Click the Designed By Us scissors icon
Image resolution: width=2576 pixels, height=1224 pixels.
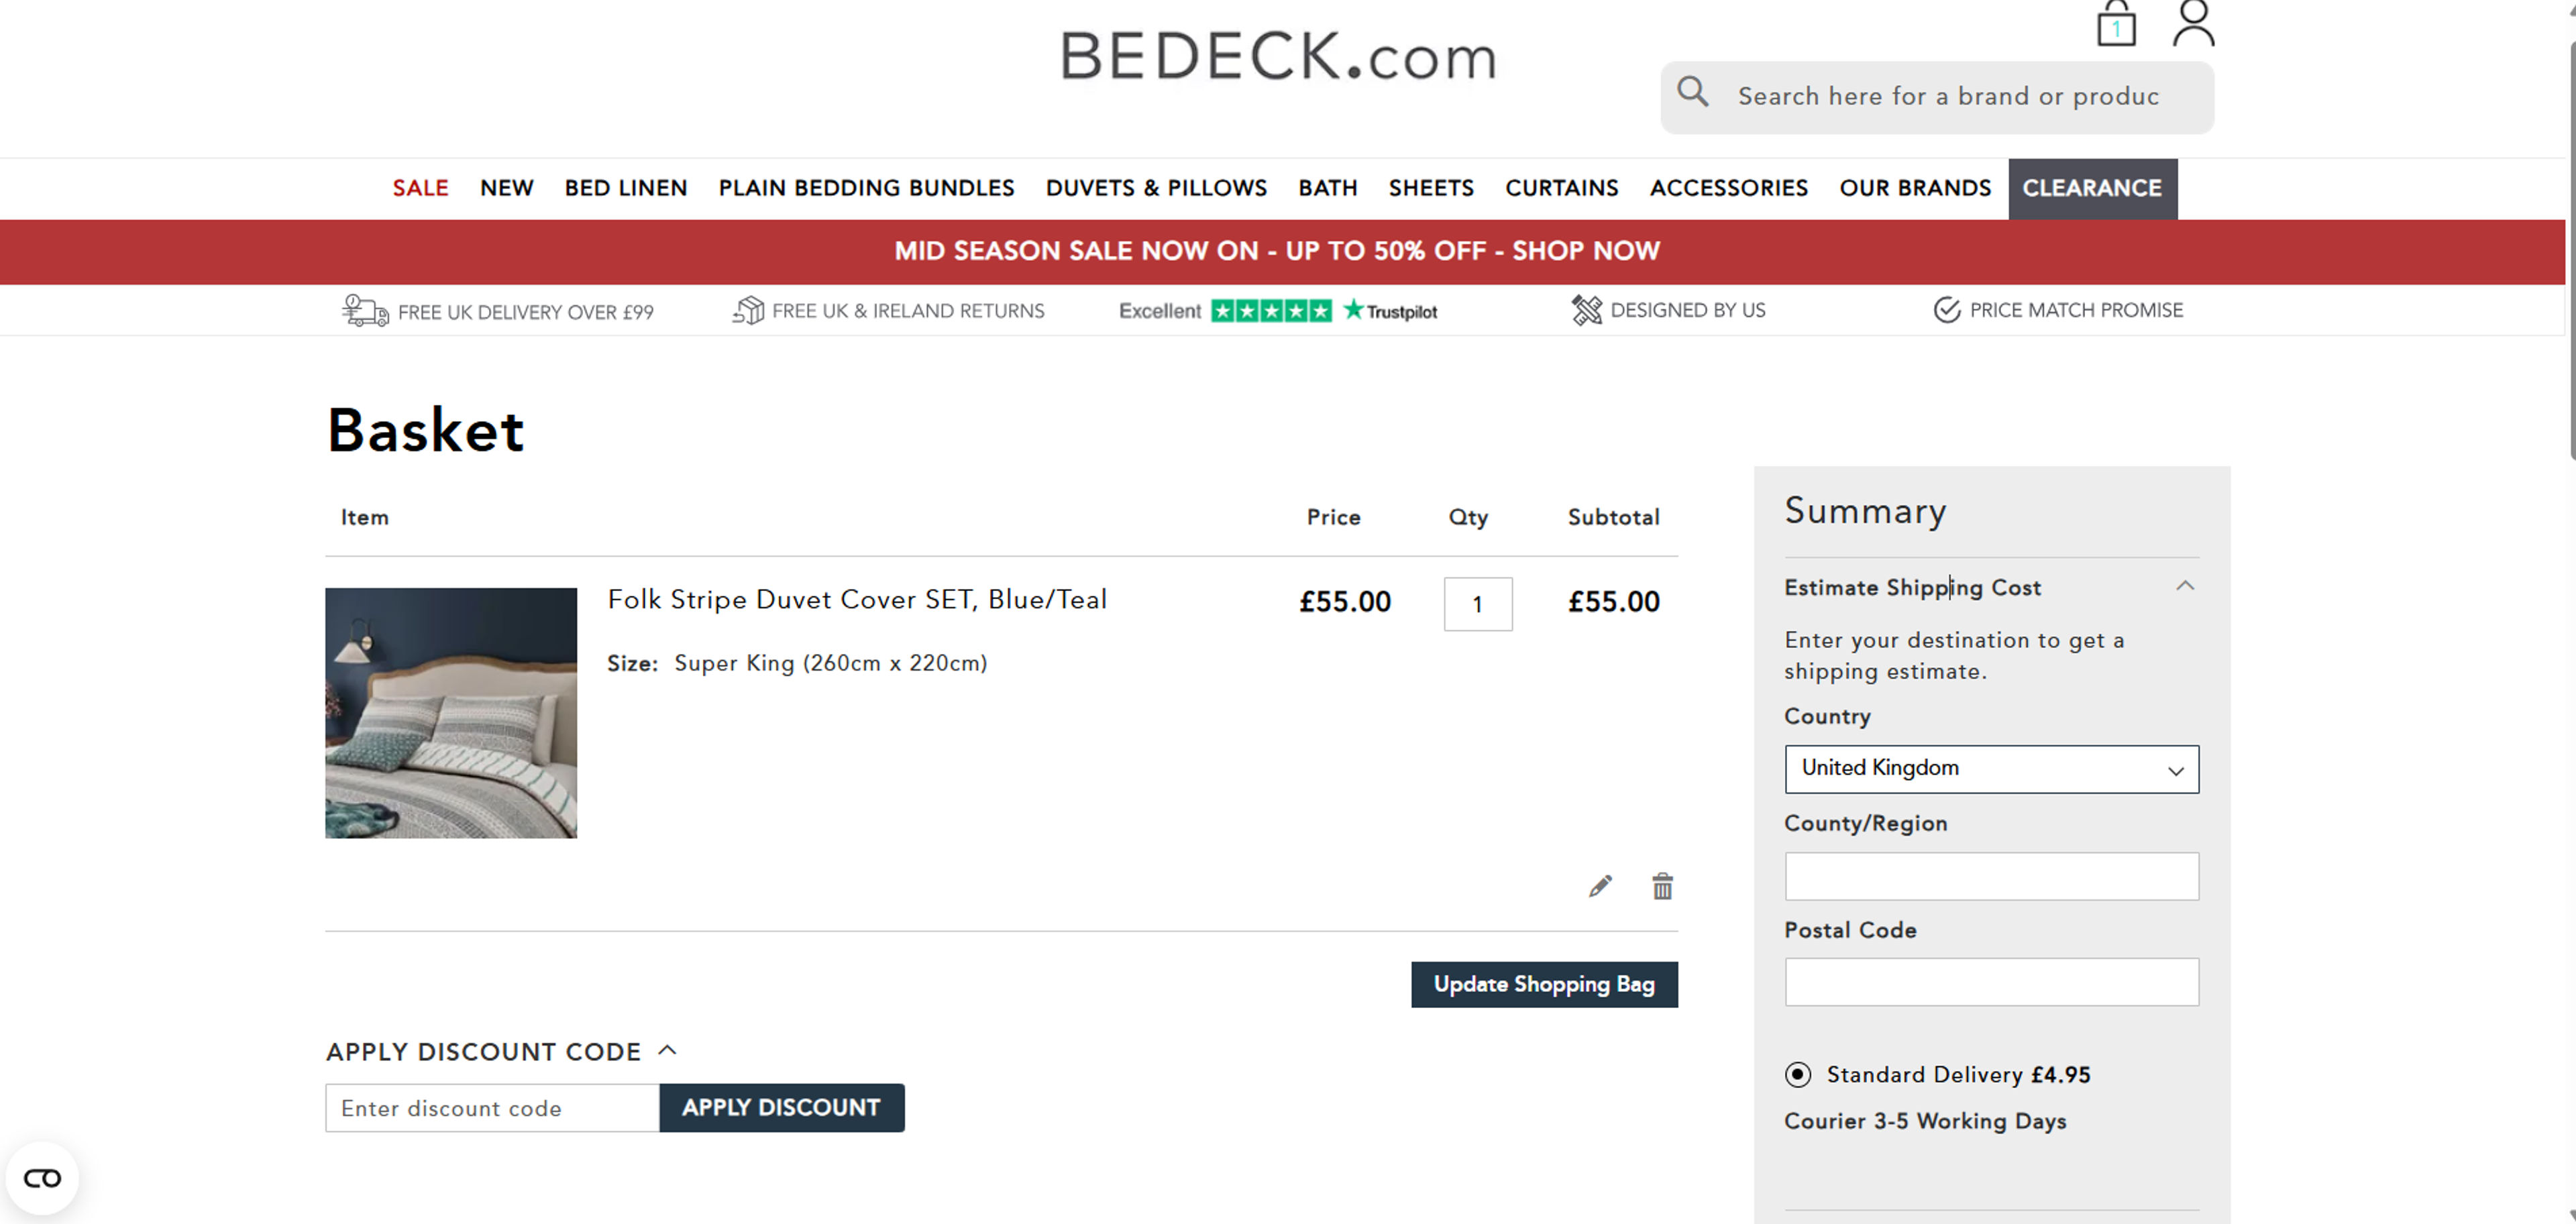pos(1587,310)
